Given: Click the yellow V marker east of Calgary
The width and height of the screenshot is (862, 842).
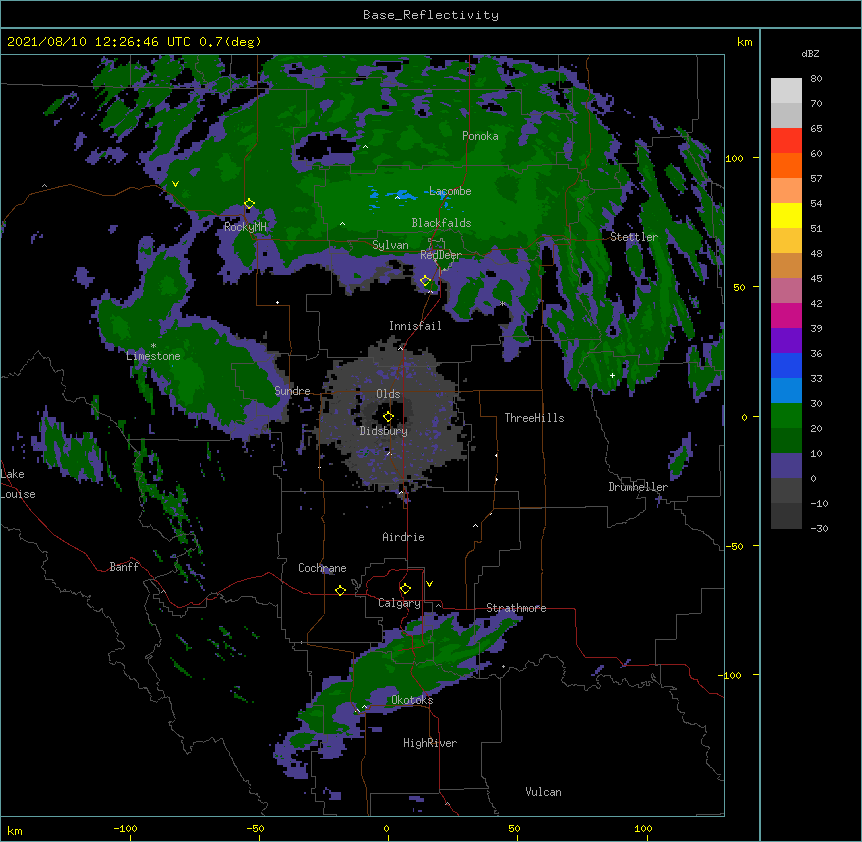Looking at the screenshot, I should click(429, 584).
